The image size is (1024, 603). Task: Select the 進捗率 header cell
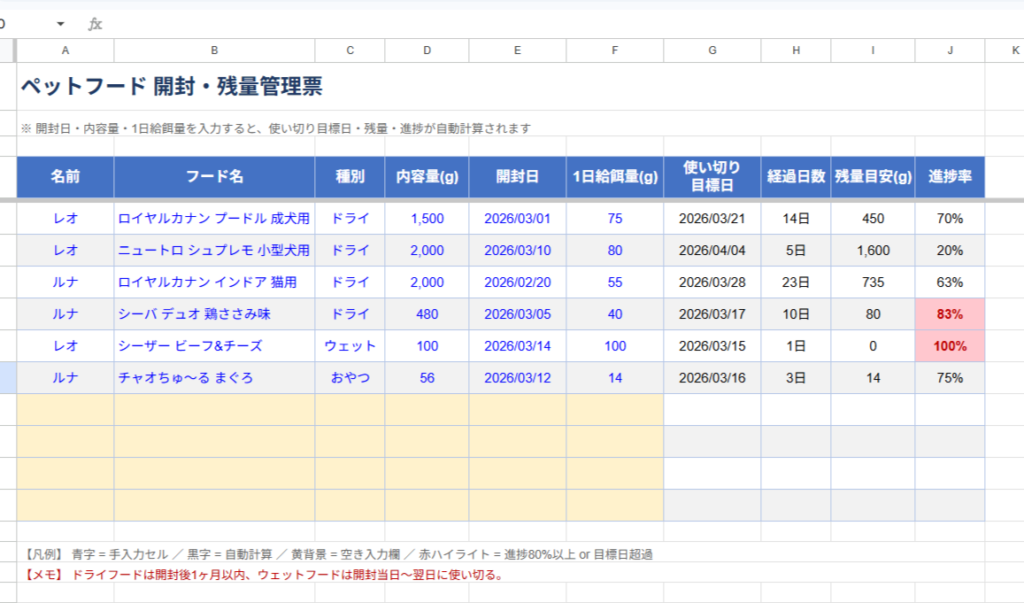pyautogui.click(x=949, y=177)
